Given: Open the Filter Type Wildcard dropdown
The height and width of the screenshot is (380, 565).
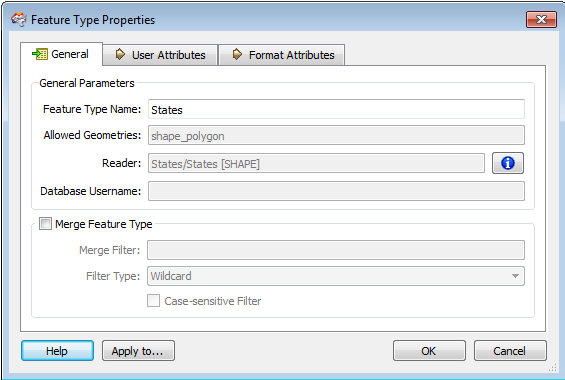Looking at the screenshot, I should (336, 276).
